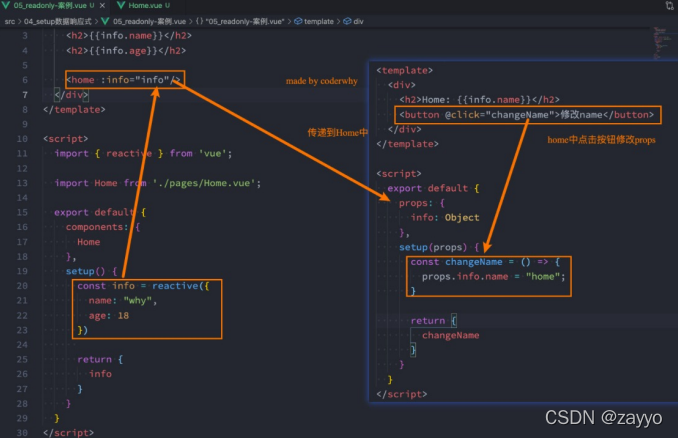The width and height of the screenshot is (678, 438).
Task: Click the setup() function on line 19
Action: 86,271
